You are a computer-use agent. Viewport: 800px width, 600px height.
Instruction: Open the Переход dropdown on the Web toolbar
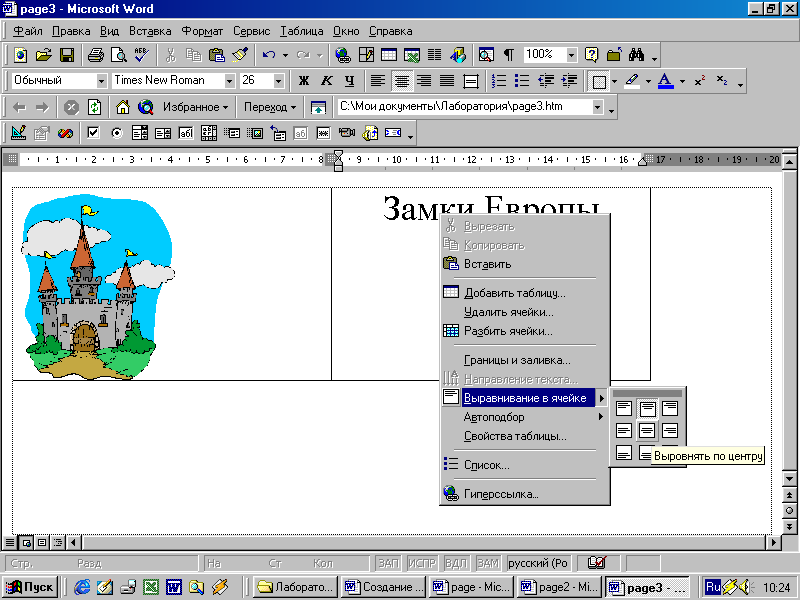(270, 107)
